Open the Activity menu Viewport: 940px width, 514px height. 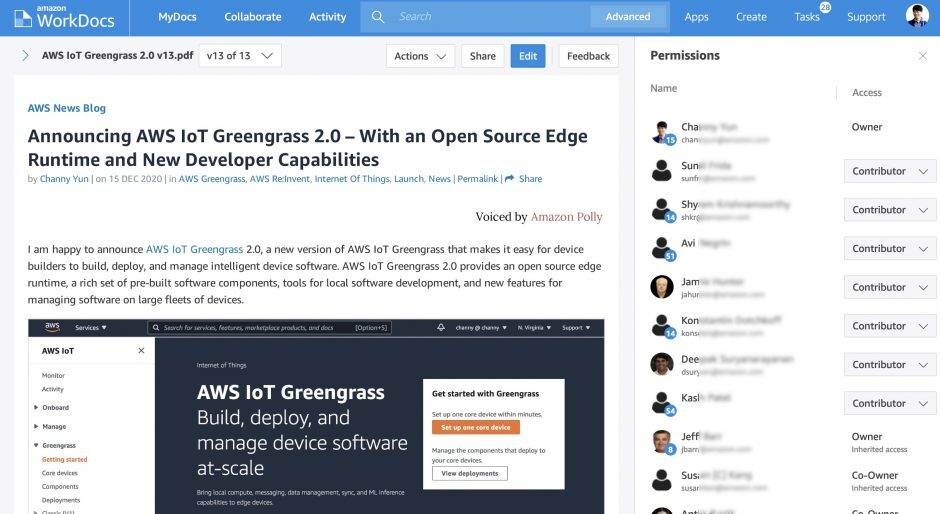click(x=327, y=17)
